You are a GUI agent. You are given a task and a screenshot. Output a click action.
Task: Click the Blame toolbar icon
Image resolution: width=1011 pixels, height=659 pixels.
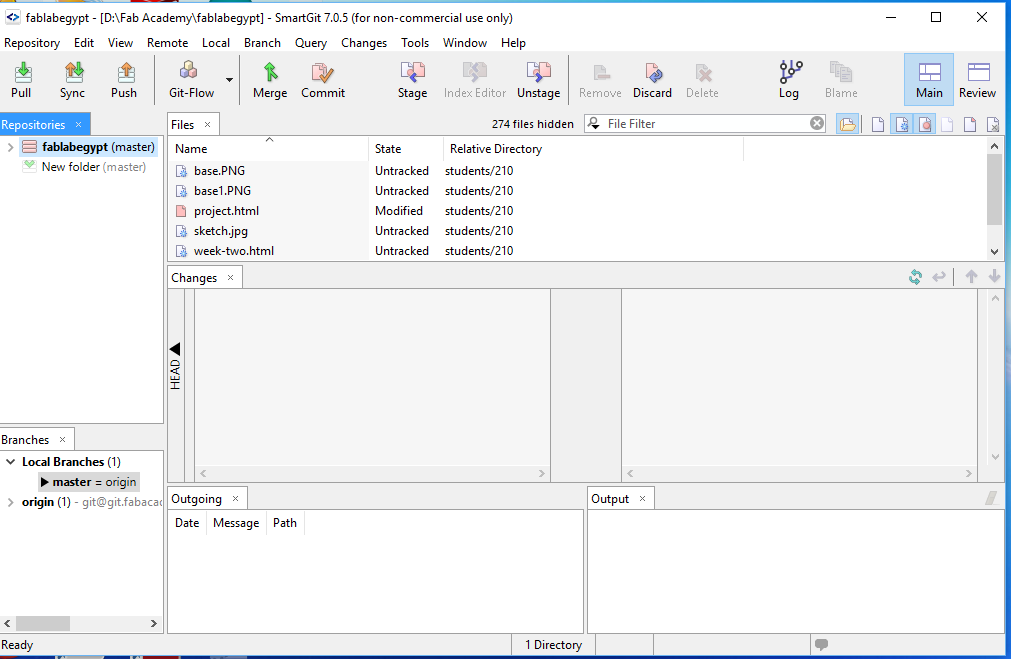click(x=841, y=80)
